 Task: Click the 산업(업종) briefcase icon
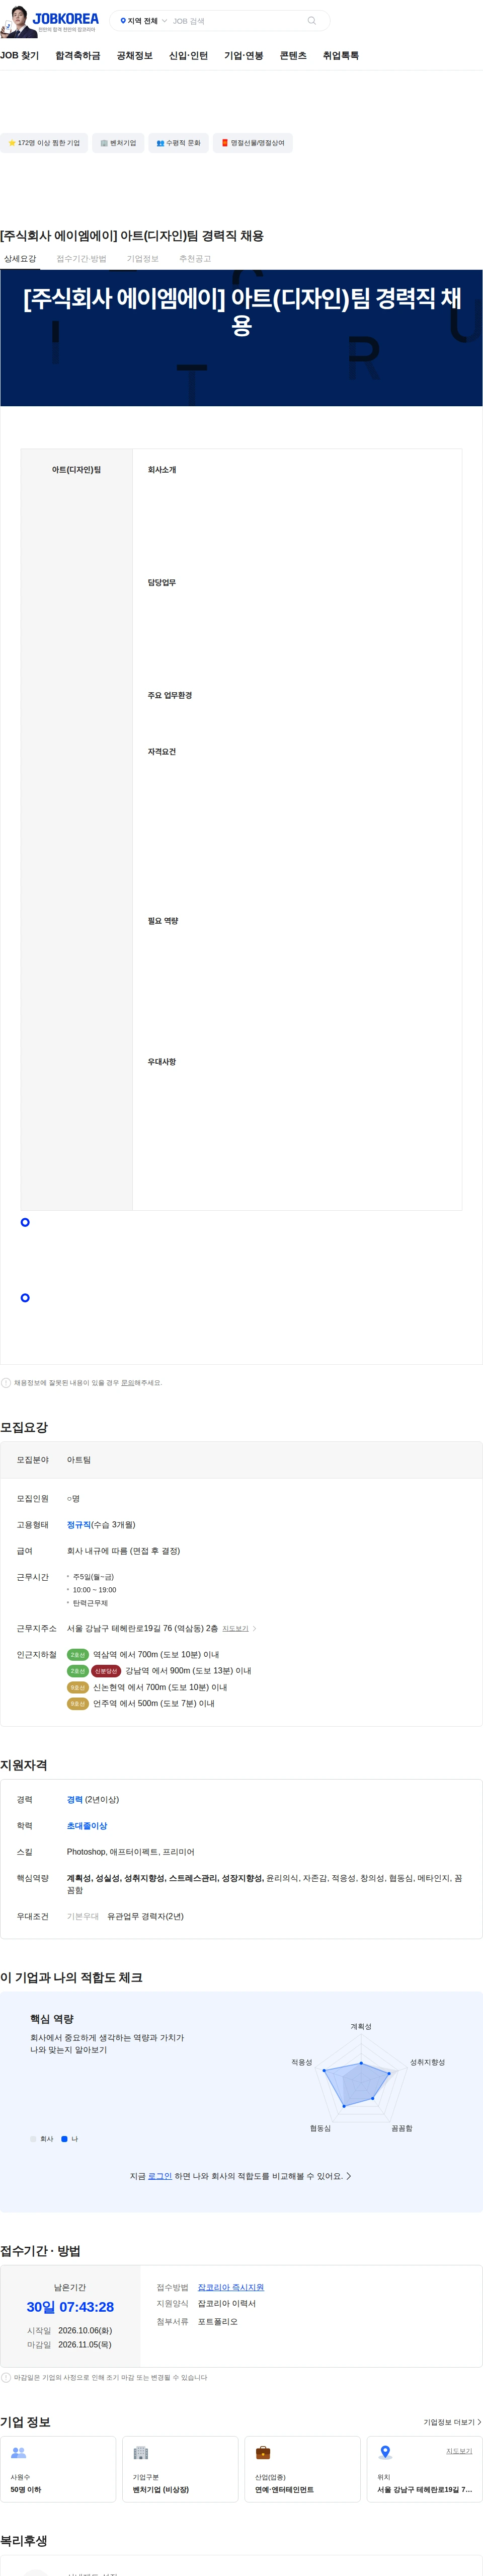[263, 2452]
